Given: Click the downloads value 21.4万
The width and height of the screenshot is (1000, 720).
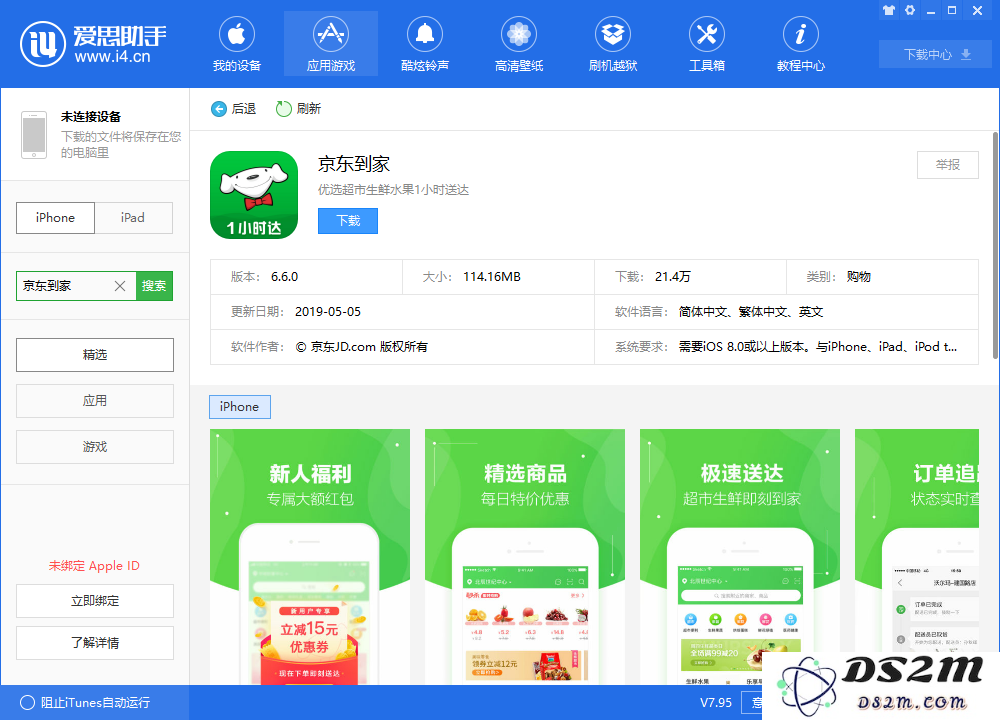Looking at the screenshot, I should pyautogui.click(x=673, y=277).
